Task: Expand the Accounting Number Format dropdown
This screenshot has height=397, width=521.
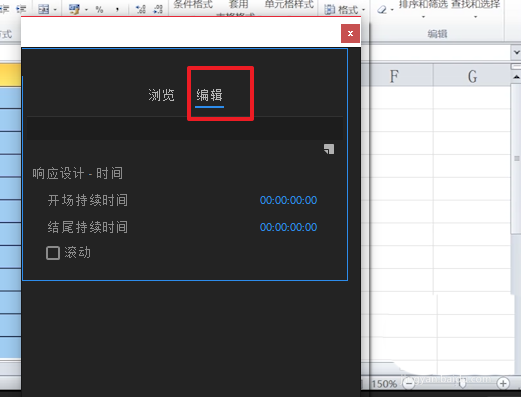Action: pyautogui.click(x=86, y=10)
